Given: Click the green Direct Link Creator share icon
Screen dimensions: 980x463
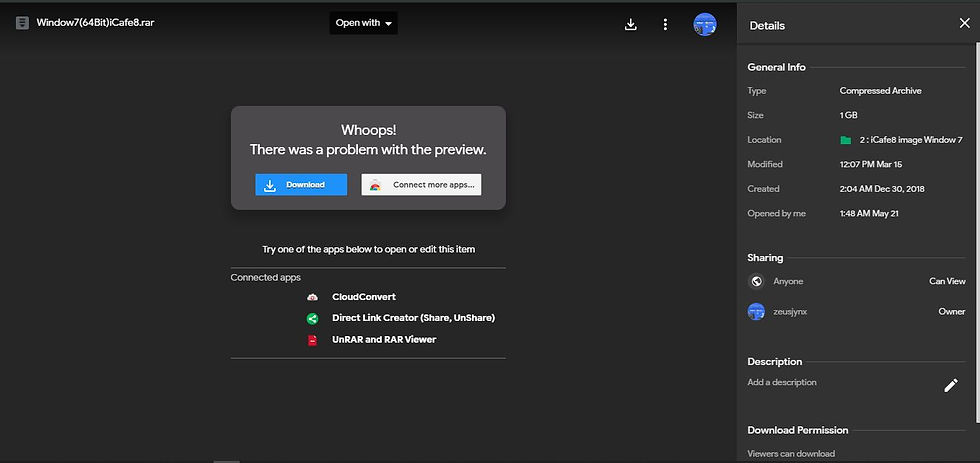Looking at the screenshot, I should [312, 319].
